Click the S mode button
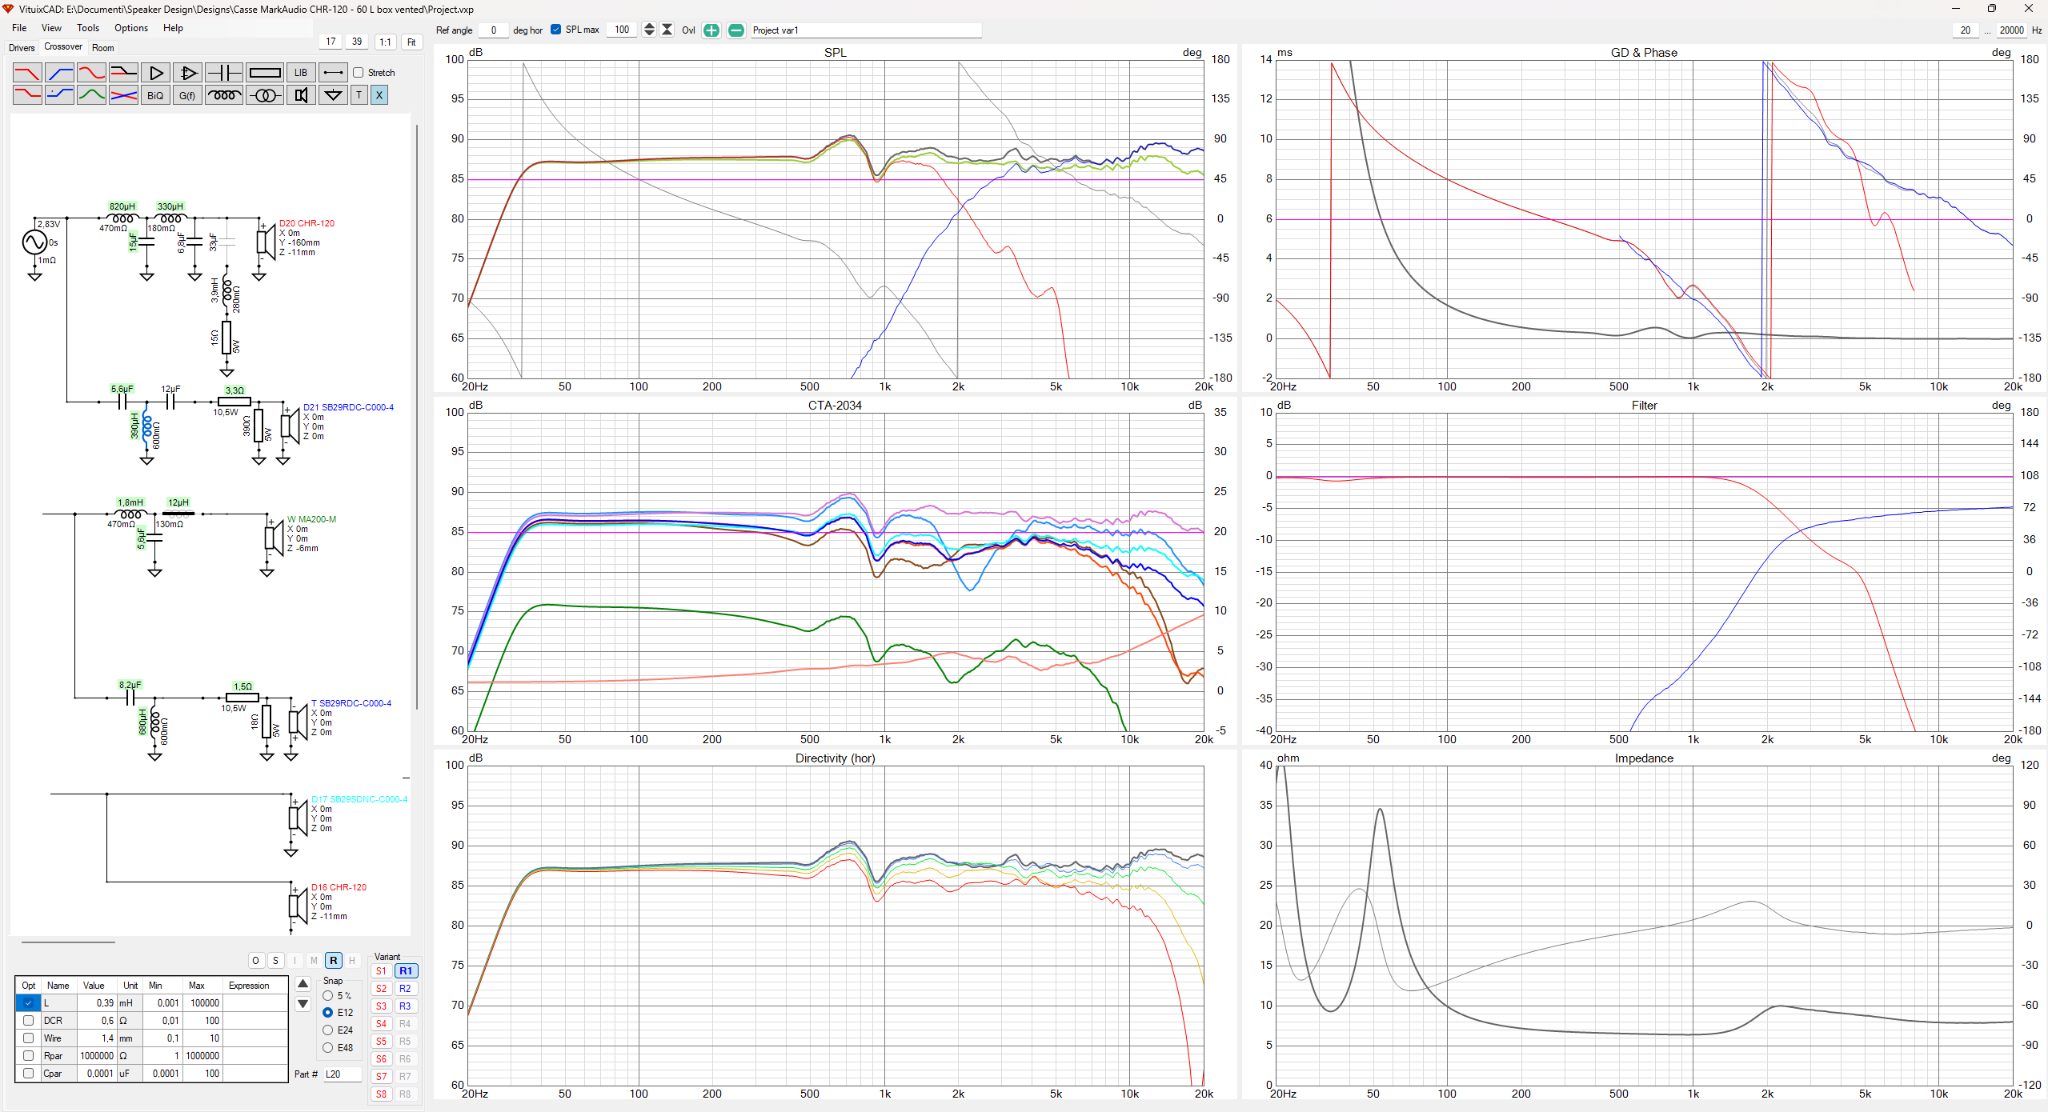The image size is (2048, 1112). point(275,961)
